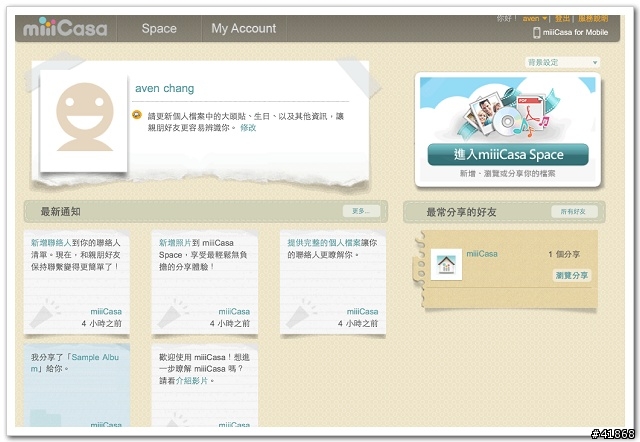Open the 服務說明 help link

click(x=593, y=19)
